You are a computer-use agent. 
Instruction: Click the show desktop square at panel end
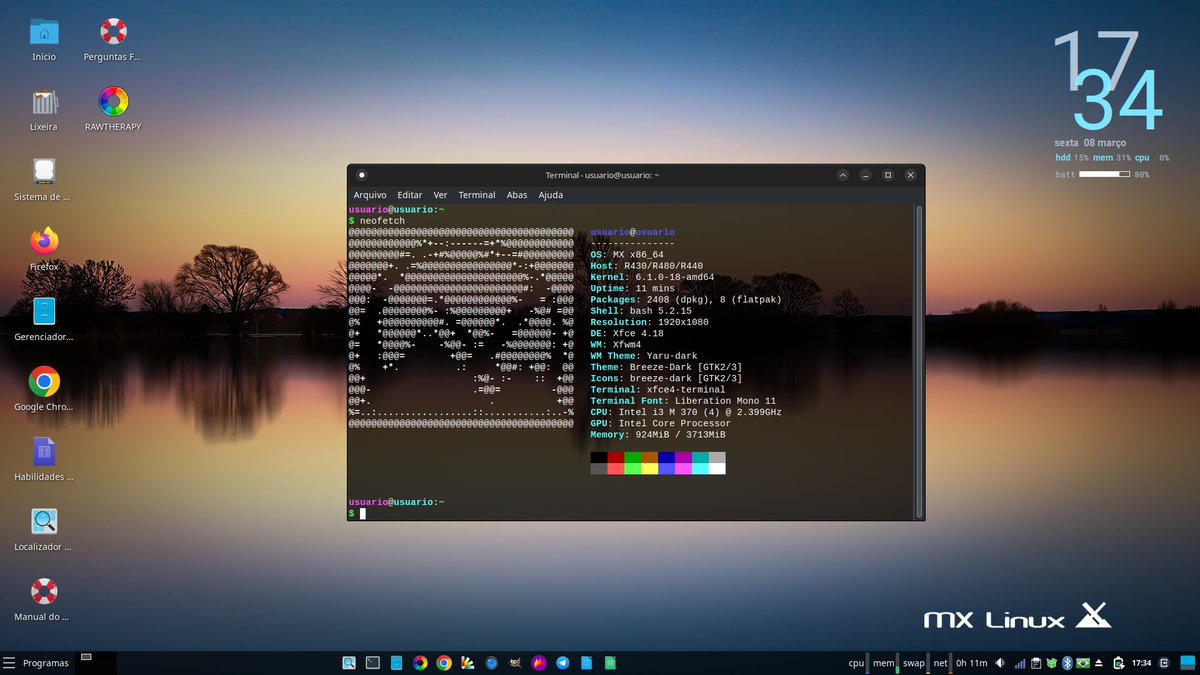[1190, 663]
